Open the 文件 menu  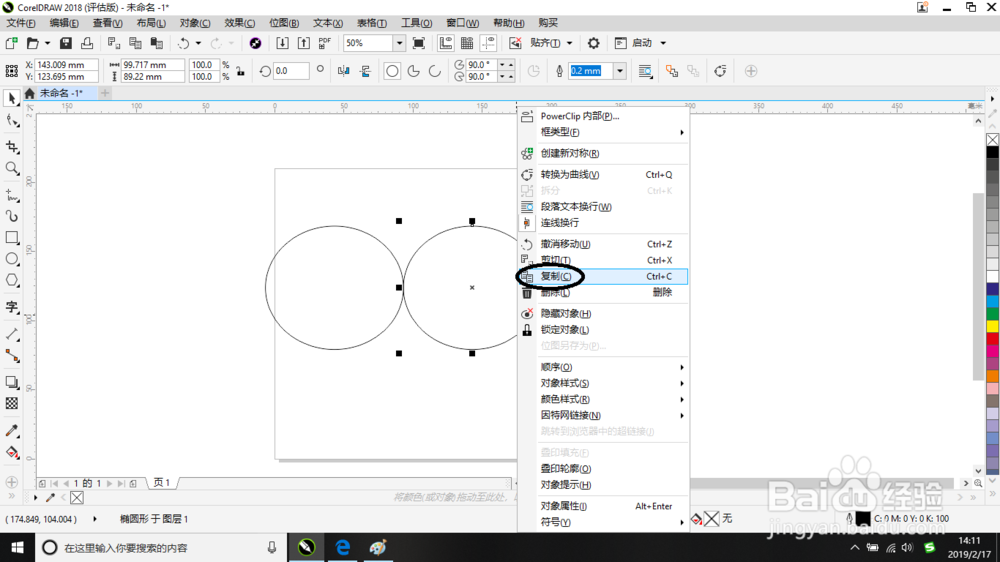21,23
